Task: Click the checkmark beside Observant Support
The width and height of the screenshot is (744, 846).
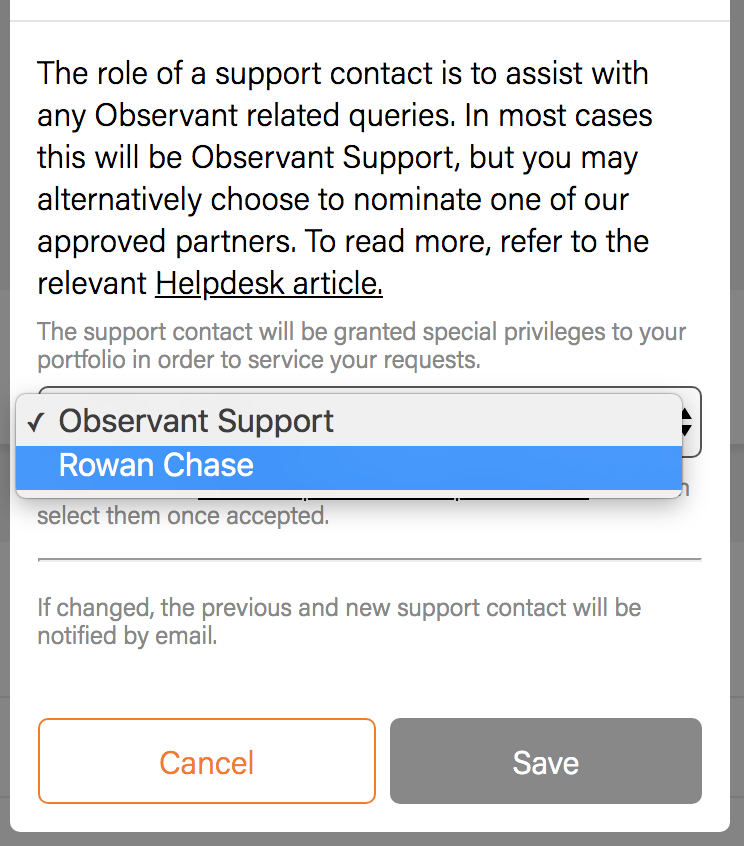Action: [x=35, y=422]
